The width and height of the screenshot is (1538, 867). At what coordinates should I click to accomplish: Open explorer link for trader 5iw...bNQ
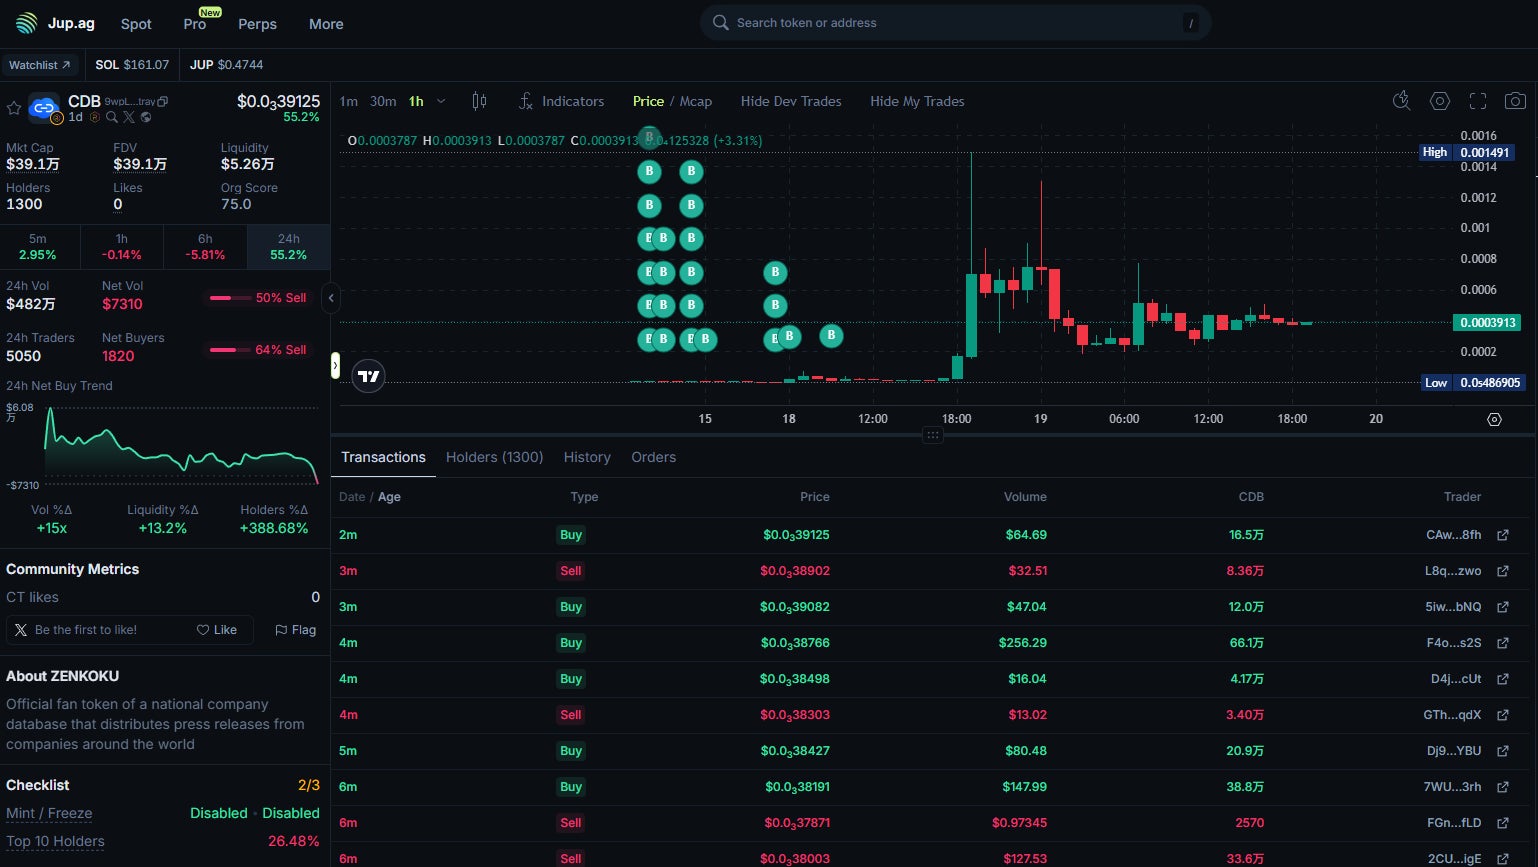tap(1502, 607)
